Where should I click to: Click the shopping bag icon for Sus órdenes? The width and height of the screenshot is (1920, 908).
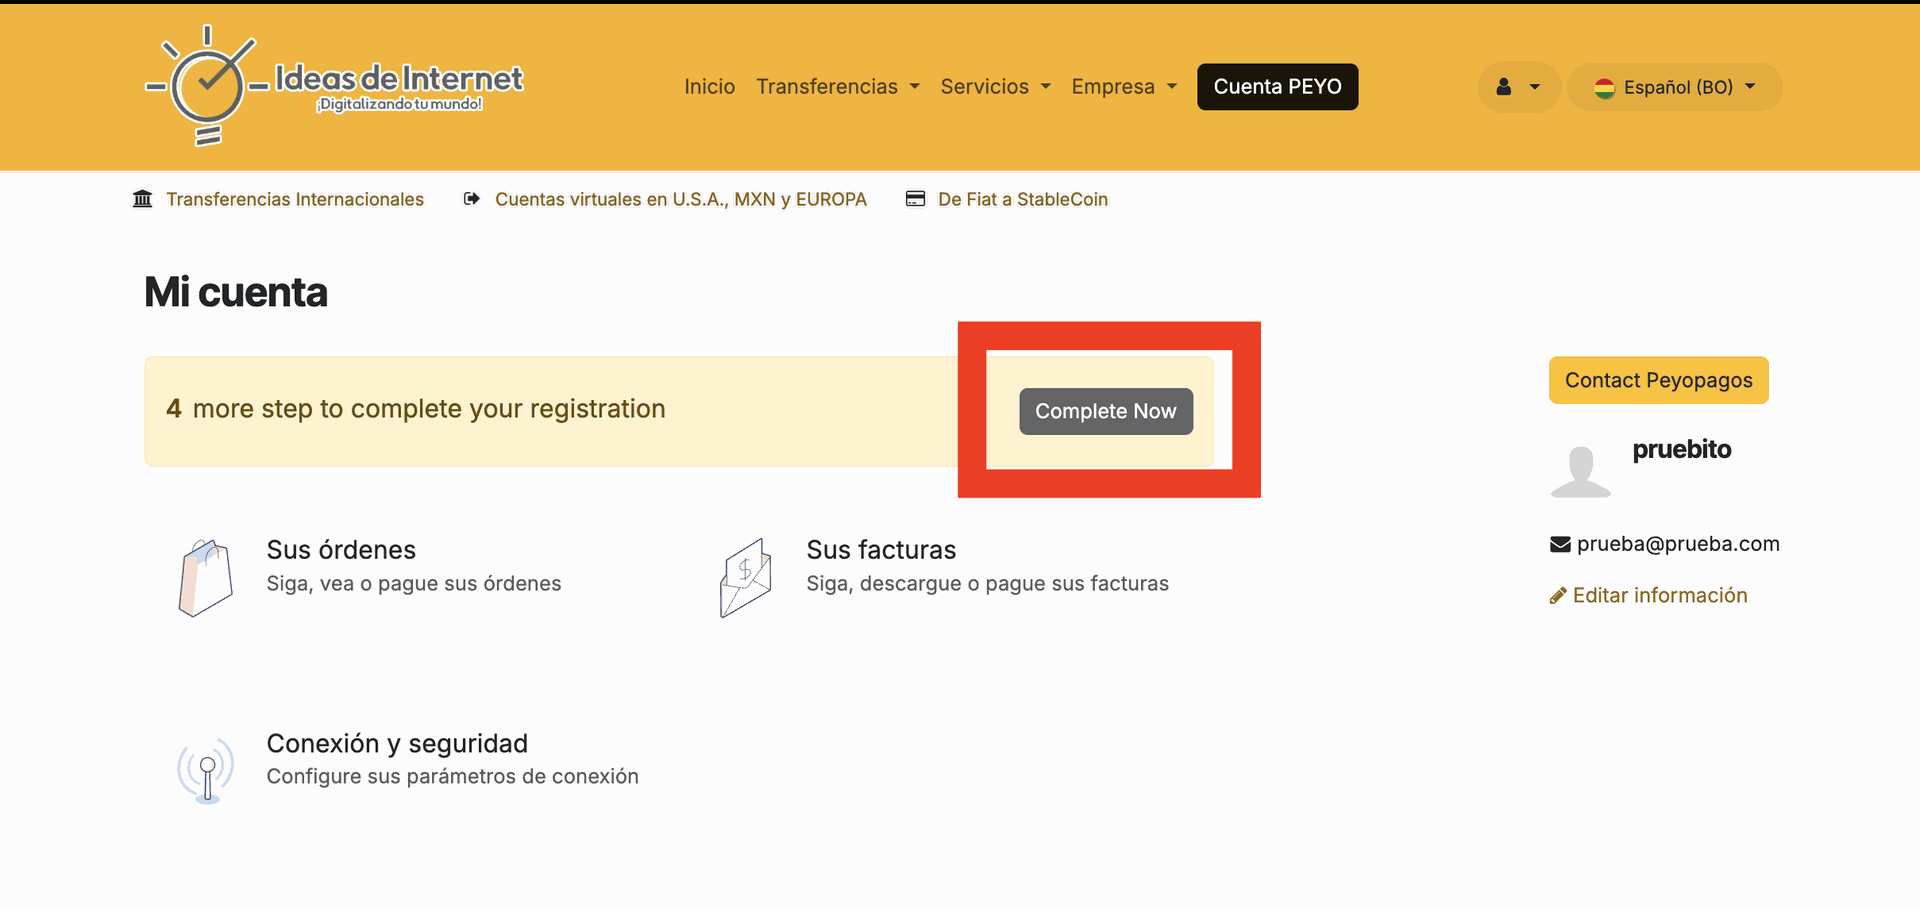click(206, 578)
